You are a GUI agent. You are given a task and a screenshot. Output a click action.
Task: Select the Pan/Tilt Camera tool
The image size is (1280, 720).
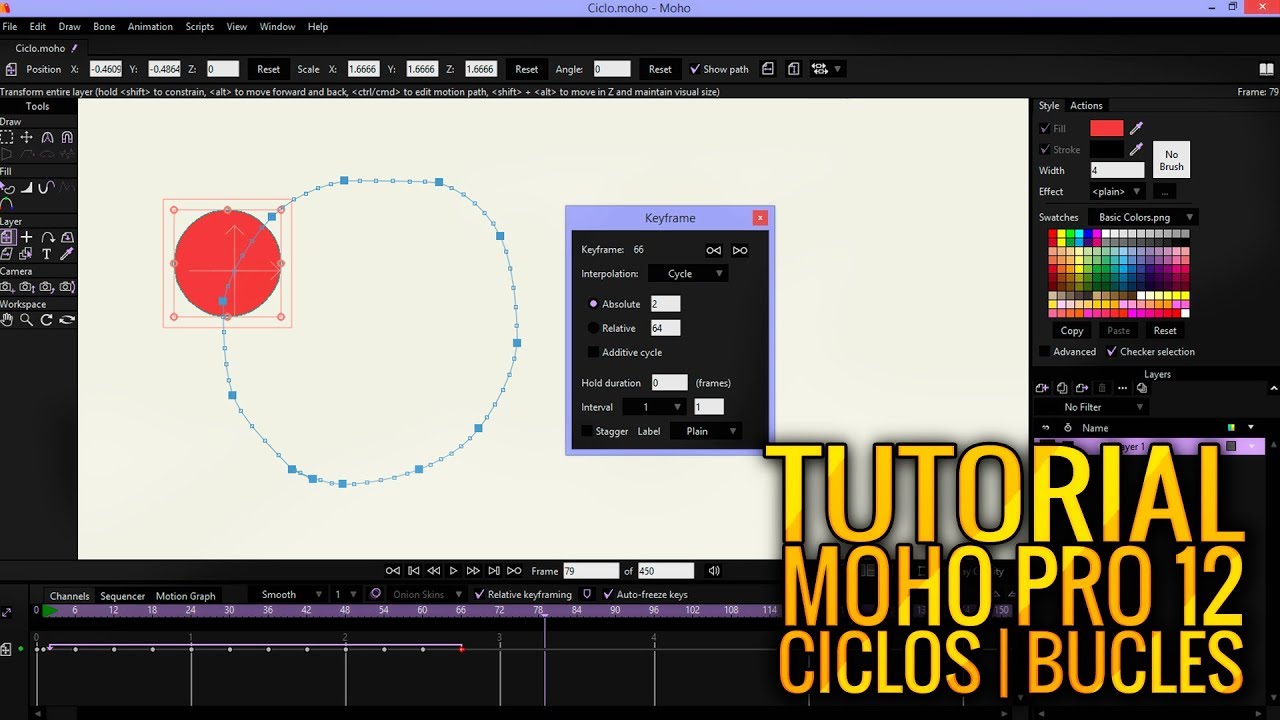point(67,287)
